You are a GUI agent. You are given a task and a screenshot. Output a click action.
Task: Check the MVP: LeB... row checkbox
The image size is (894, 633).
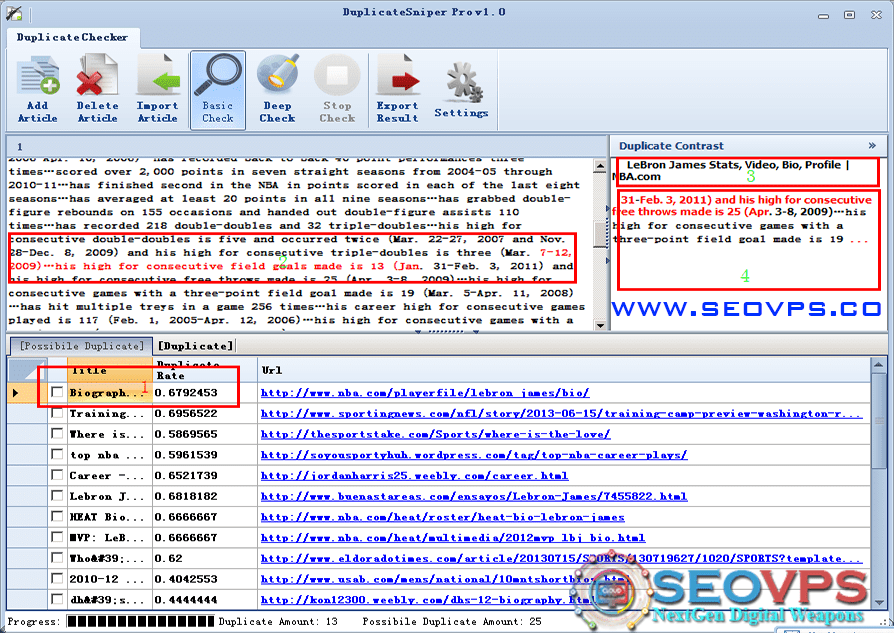[57, 537]
